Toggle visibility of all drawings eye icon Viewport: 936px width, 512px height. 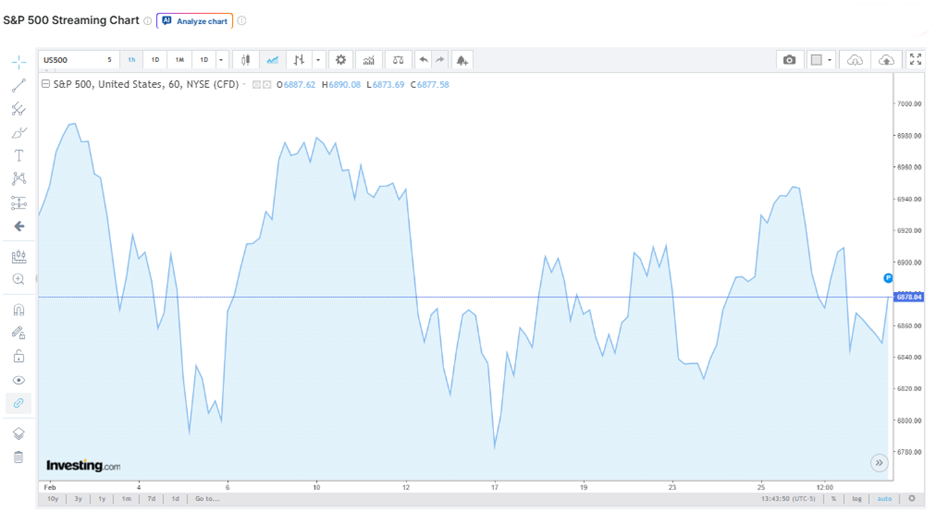point(18,380)
